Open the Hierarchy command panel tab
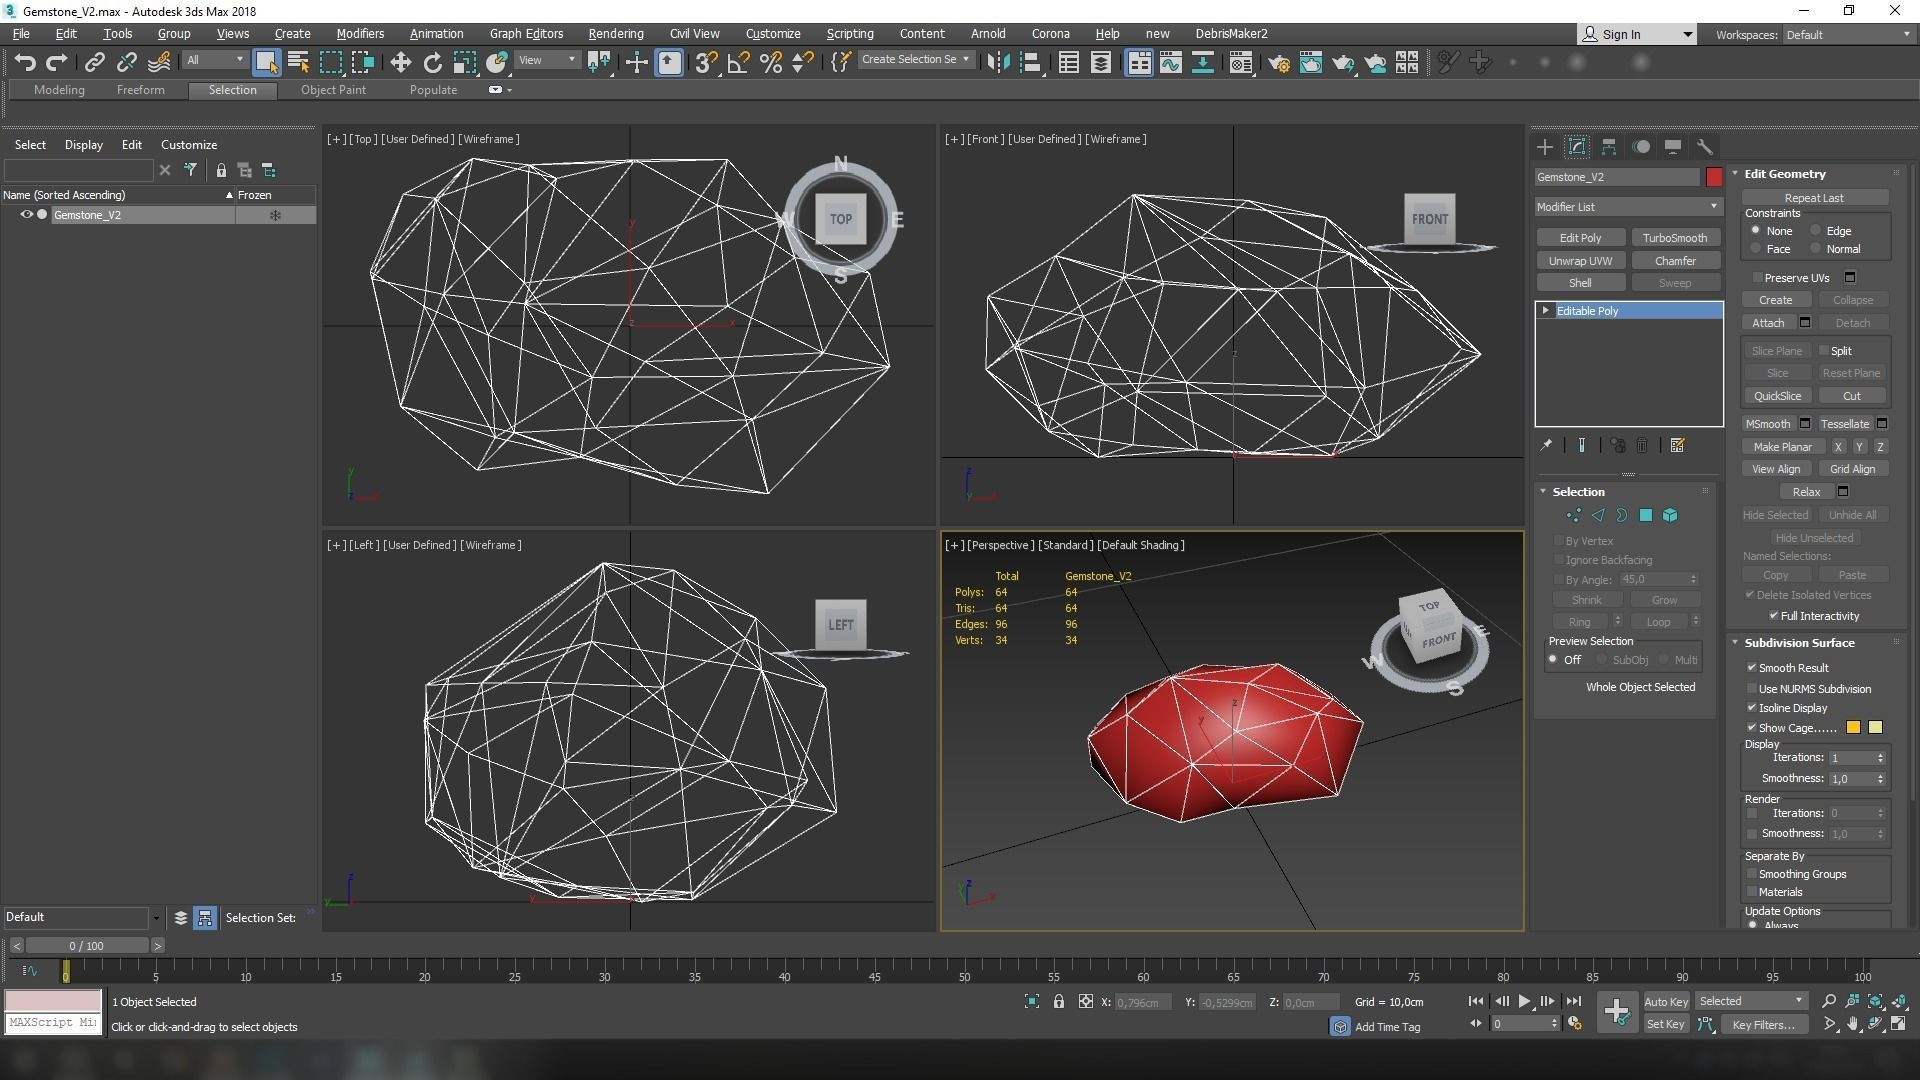Screen dimensions: 1920x1080 tap(1608, 147)
